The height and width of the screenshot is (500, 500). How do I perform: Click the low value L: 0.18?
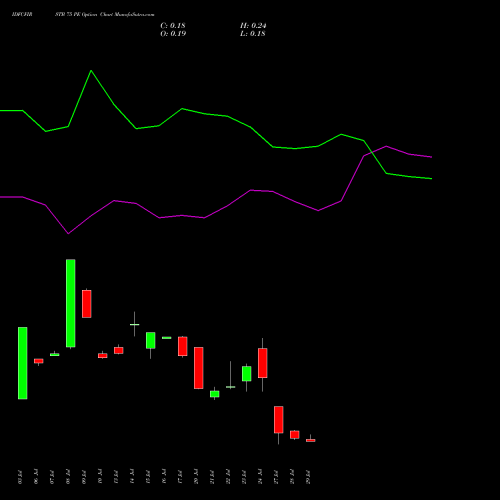[253, 34]
